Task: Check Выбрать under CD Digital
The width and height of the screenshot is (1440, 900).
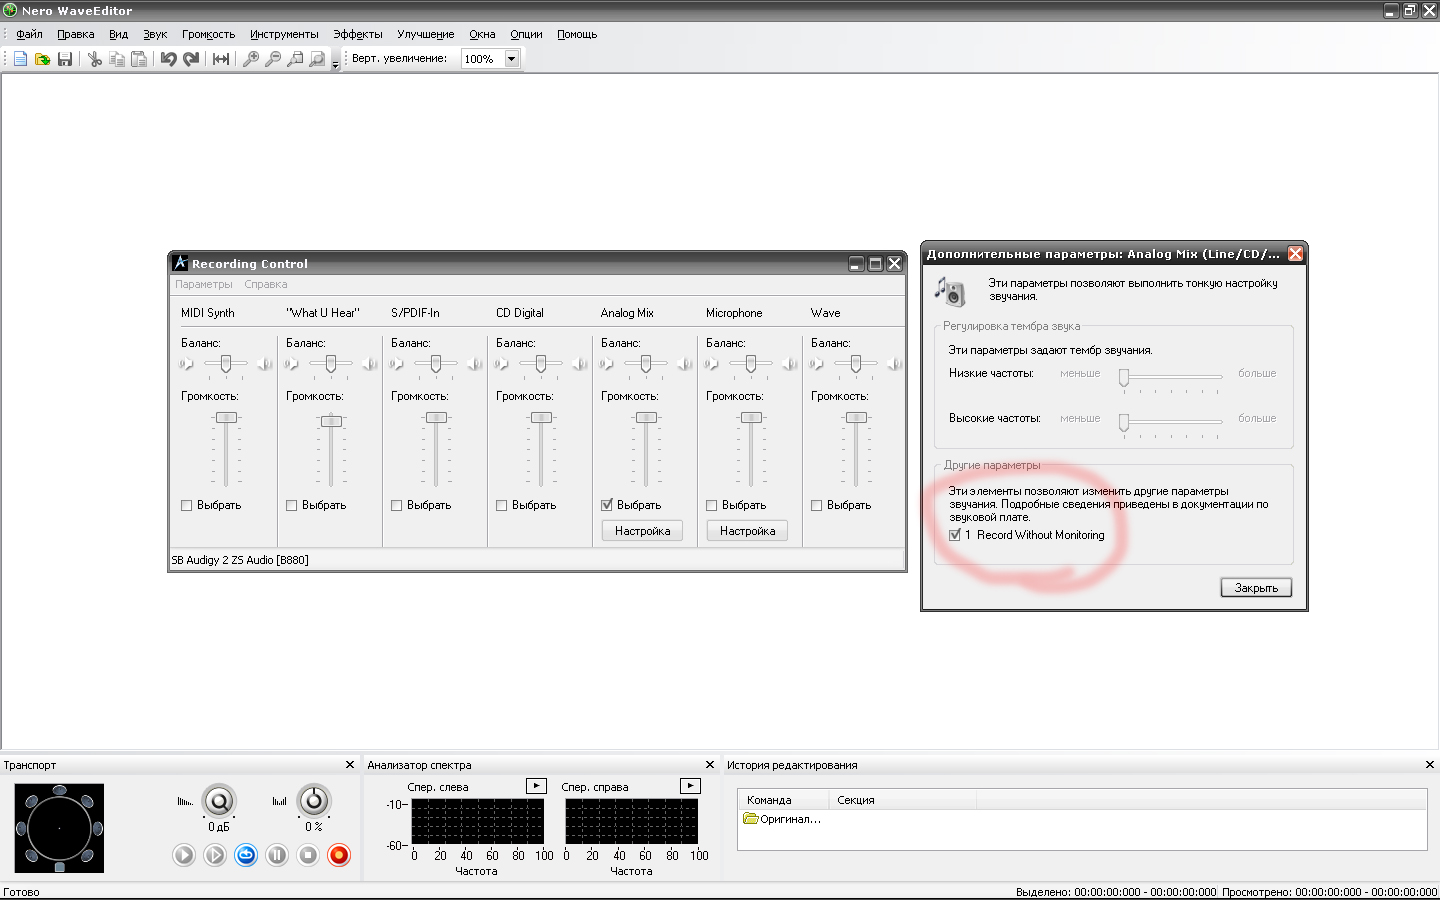Action: pyautogui.click(x=501, y=505)
